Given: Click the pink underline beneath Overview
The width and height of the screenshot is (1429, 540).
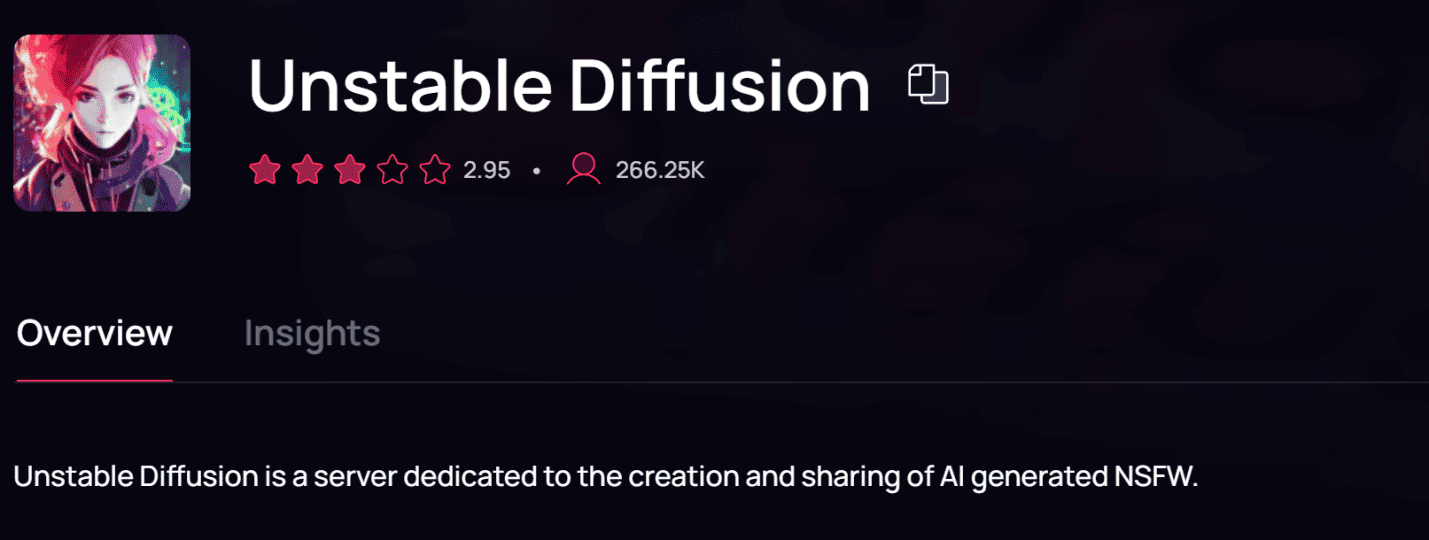Looking at the screenshot, I should 95,381.
